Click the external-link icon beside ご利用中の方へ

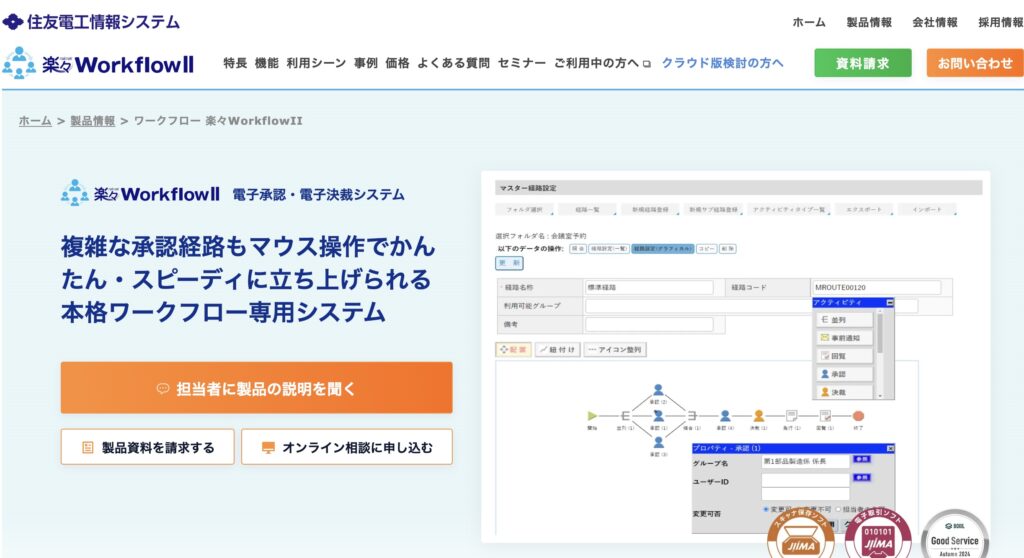(x=647, y=64)
